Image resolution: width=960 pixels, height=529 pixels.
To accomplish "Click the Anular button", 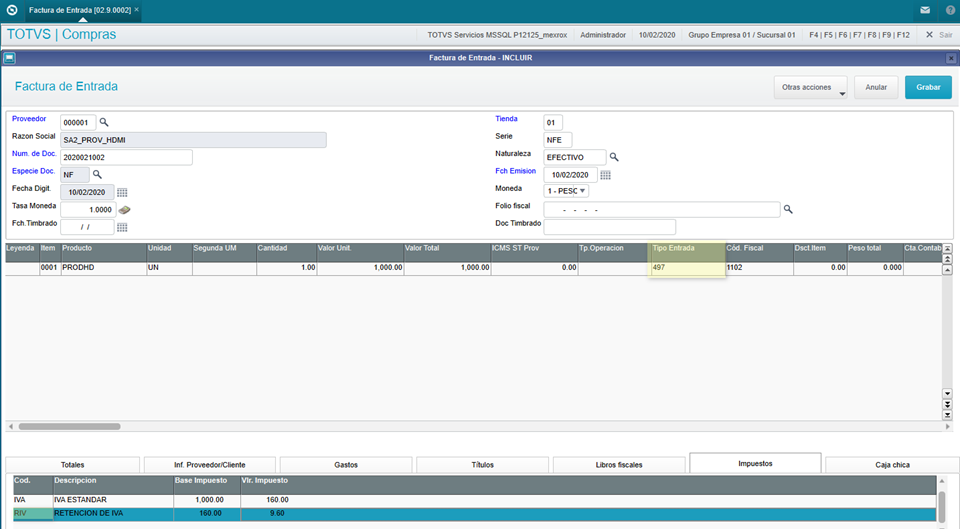I will click(876, 87).
